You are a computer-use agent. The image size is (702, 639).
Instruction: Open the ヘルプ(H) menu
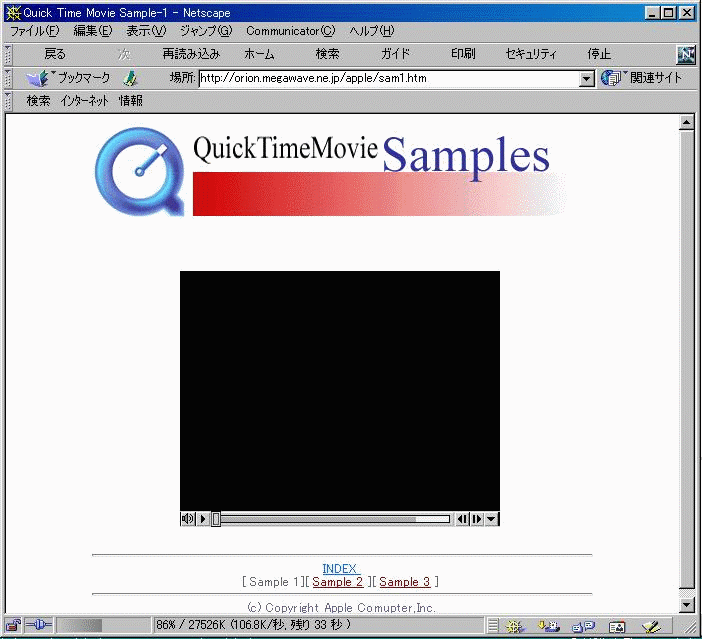point(372,31)
